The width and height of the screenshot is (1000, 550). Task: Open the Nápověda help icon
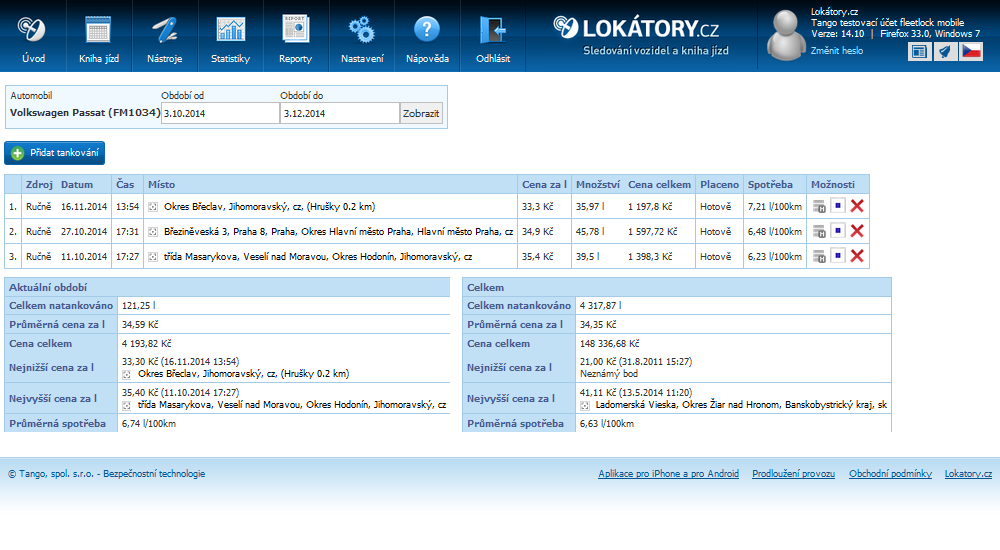427,28
